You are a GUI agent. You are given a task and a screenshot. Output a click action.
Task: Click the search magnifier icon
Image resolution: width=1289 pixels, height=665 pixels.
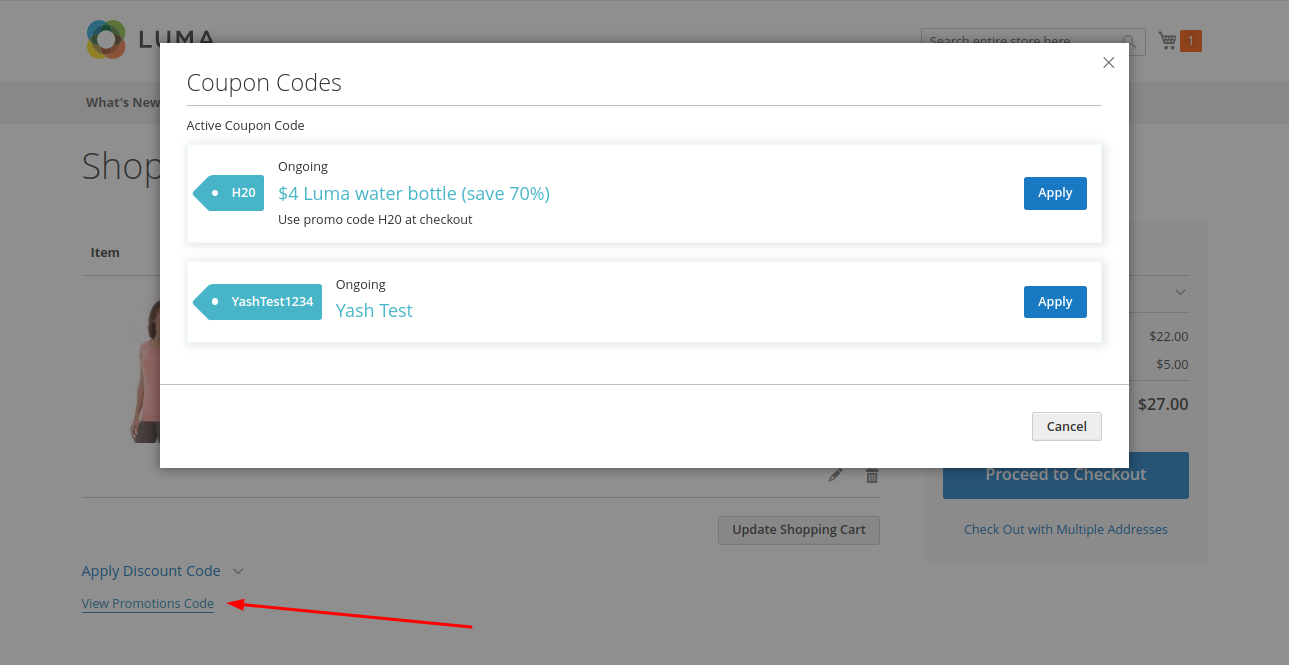pyautogui.click(x=1130, y=42)
